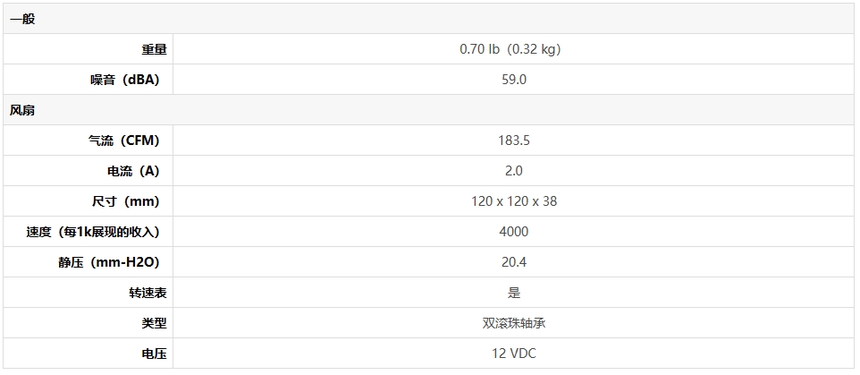The width and height of the screenshot is (860, 375).
Task: Click the noise value 59.0
Action: tap(514, 79)
